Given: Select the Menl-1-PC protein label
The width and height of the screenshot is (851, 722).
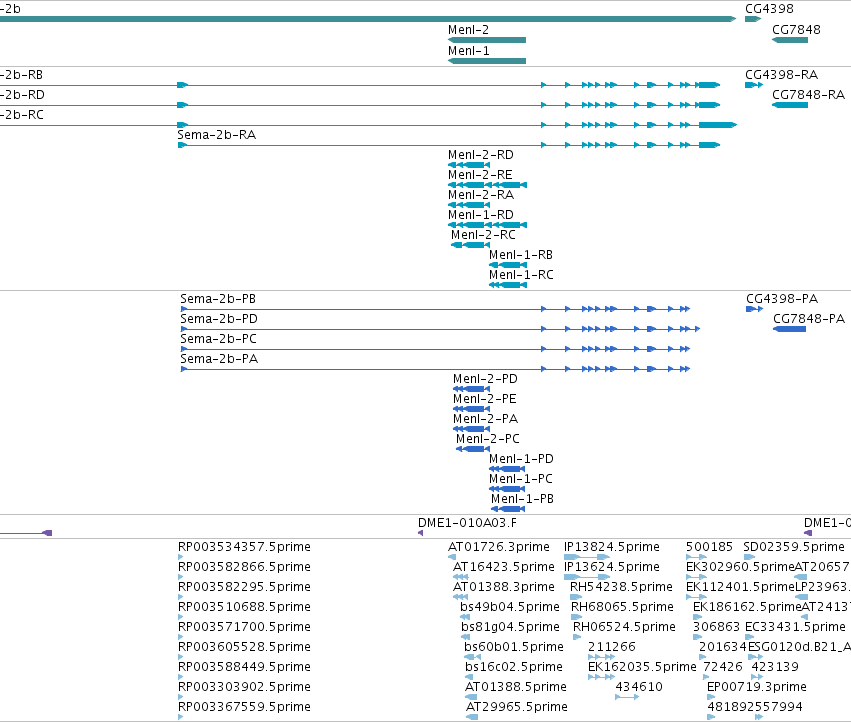Looking at the screenshot, I should click(x=520, y=479).
